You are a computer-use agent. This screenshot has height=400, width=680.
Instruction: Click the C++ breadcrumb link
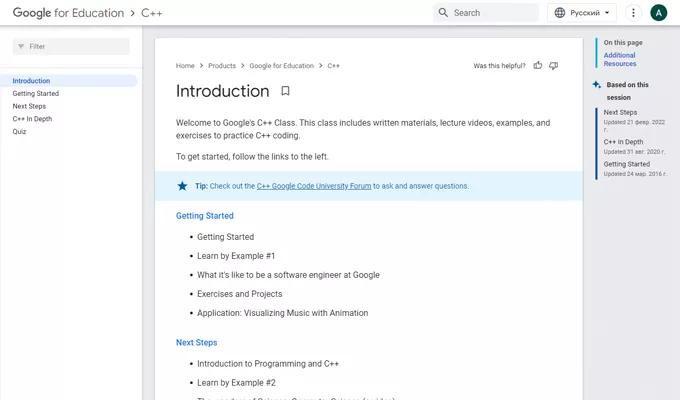333,66
